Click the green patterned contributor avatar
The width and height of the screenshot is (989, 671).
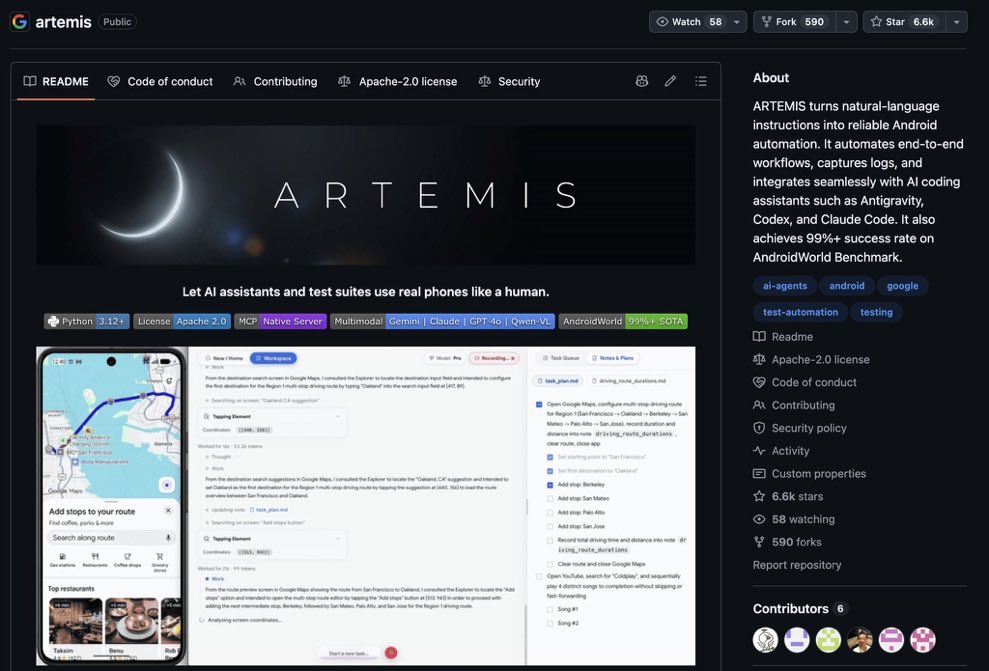[828, 639]
